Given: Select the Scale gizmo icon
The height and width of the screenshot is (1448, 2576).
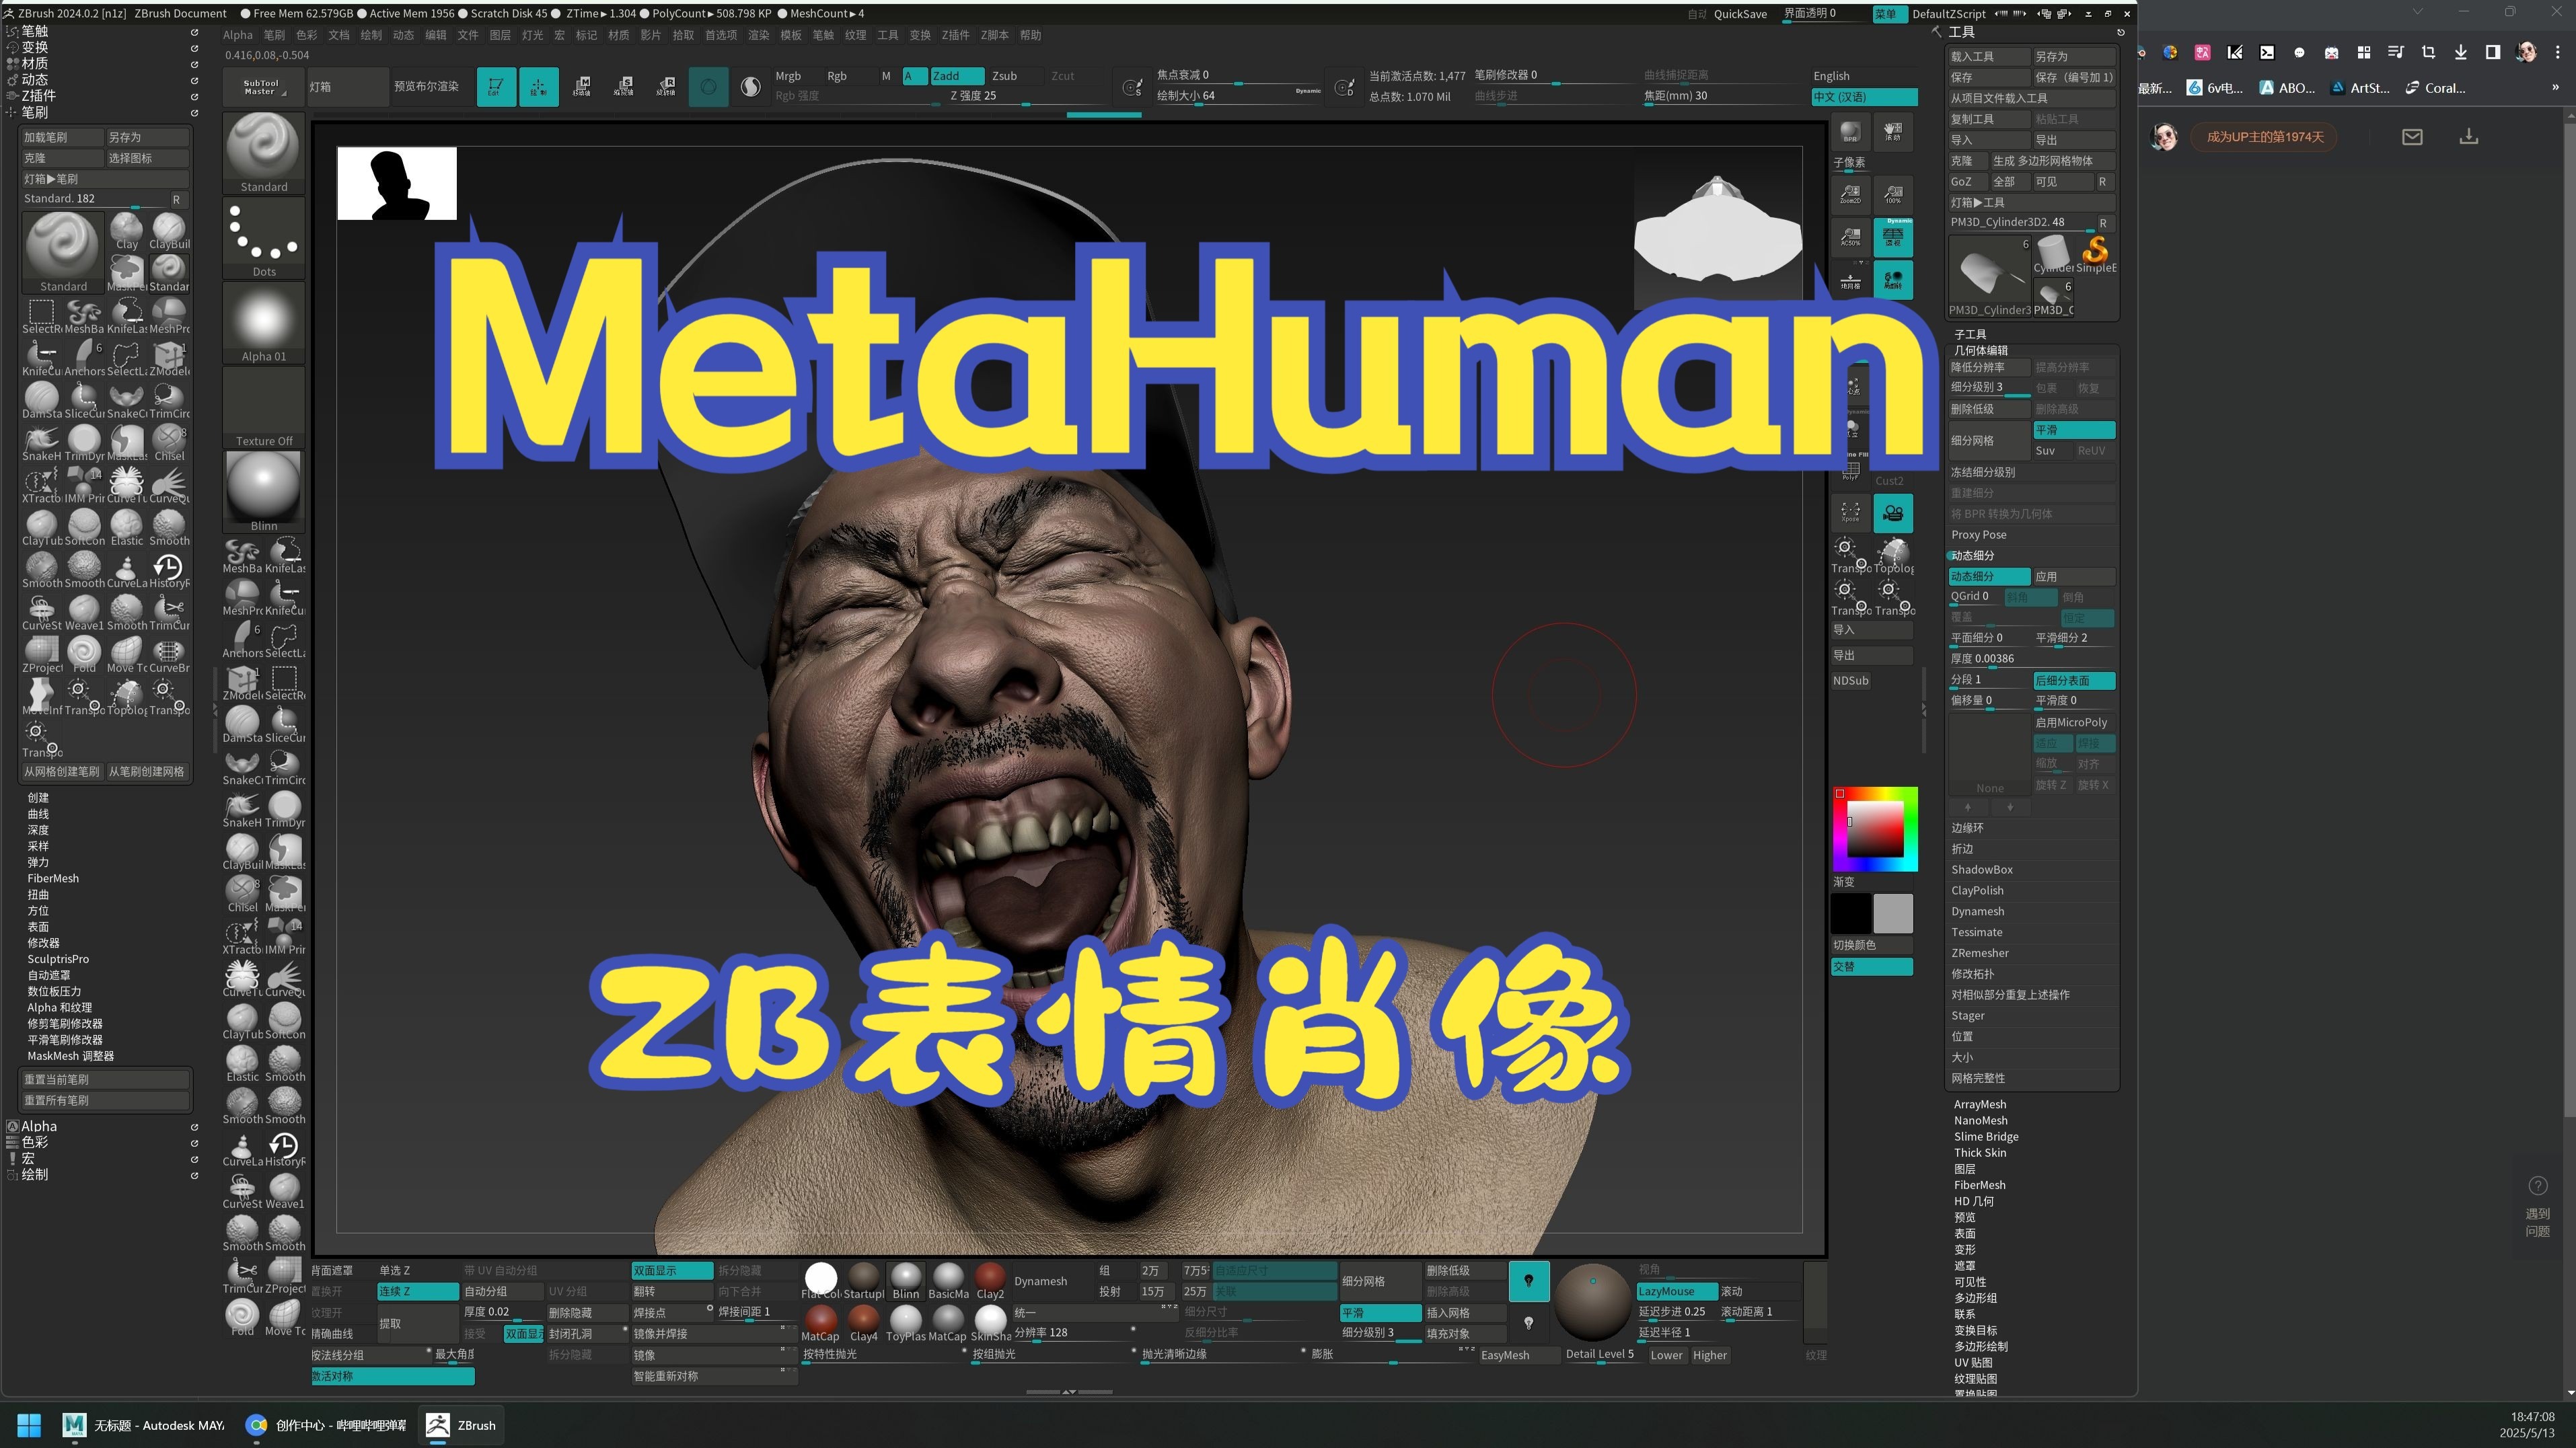Looking at the screenshot, I should coord(623,87).
